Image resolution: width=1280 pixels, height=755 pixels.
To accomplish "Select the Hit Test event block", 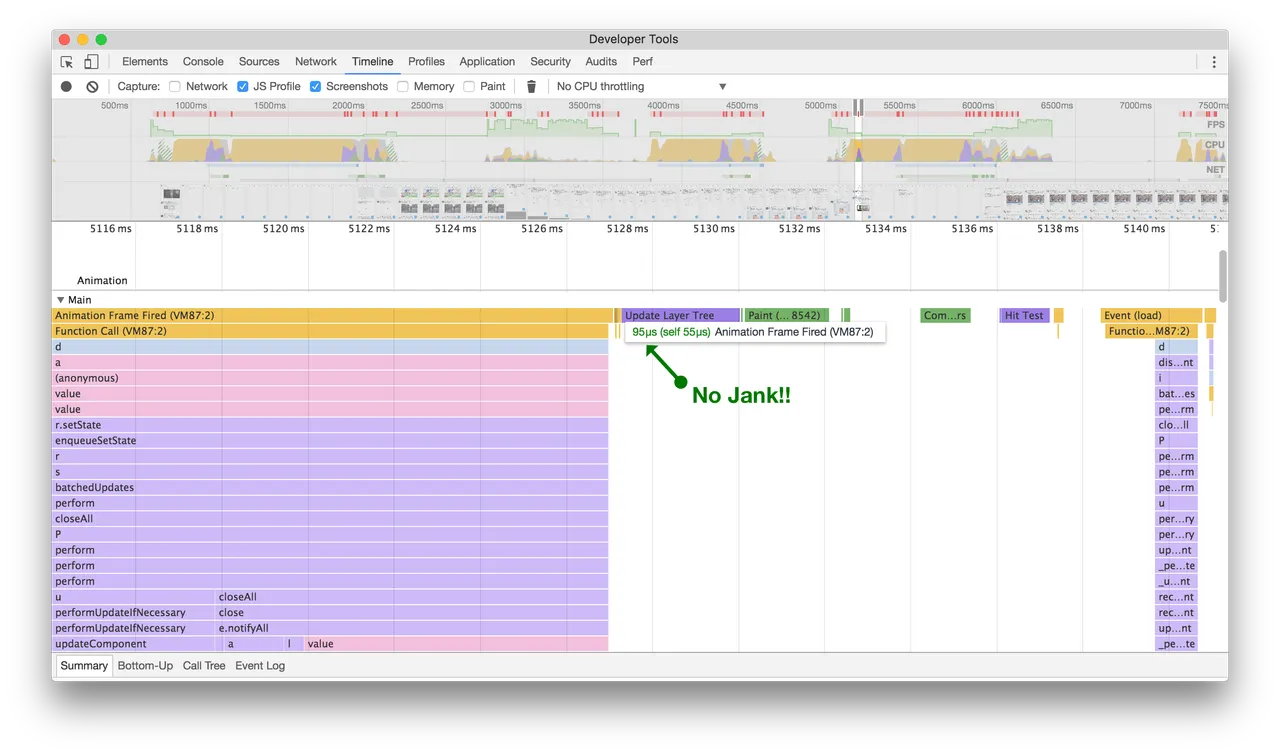I will click(1023, 315).
